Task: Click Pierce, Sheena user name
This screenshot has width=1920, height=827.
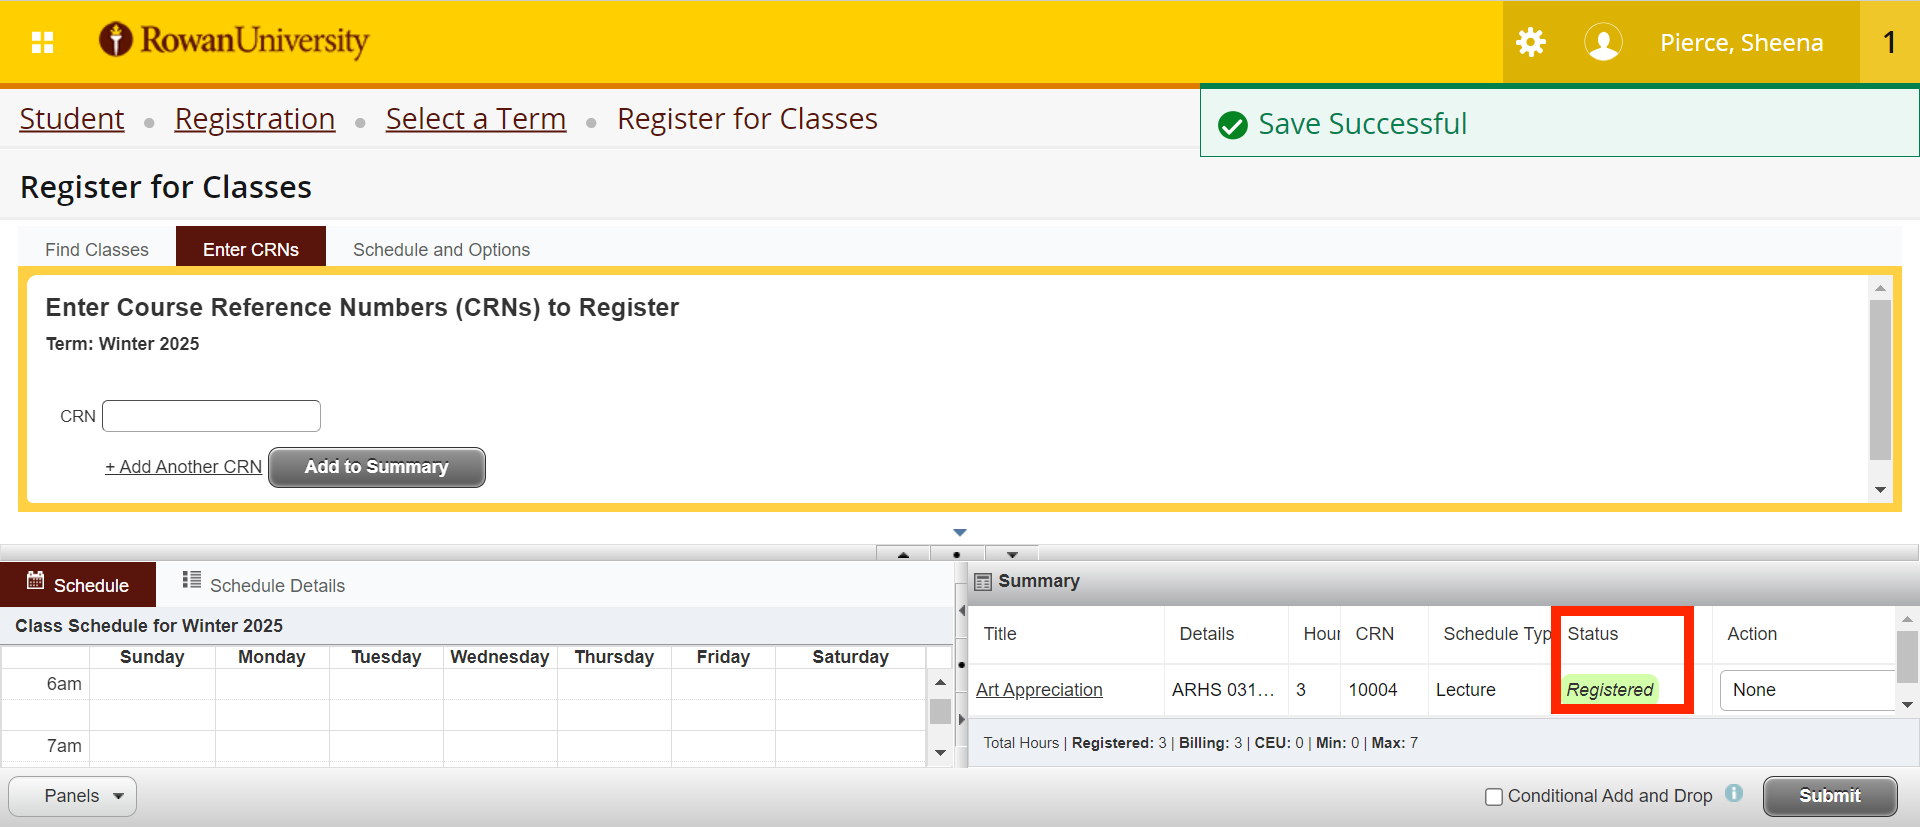Action: [x=1741, y=43]
